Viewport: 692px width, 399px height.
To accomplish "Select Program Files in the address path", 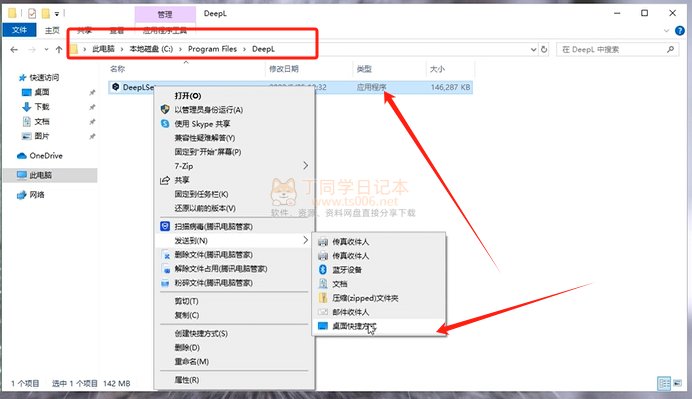I will [212, 49].
